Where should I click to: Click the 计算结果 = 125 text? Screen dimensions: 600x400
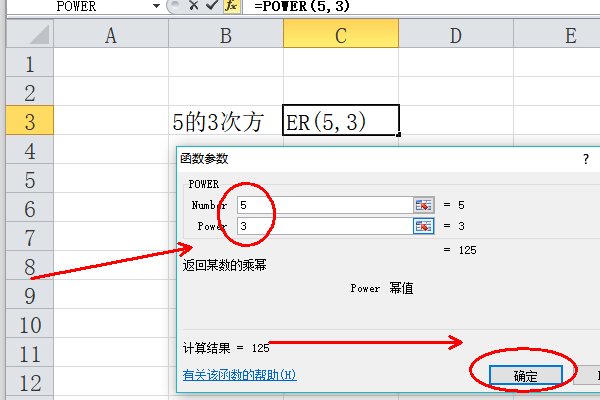226,348
